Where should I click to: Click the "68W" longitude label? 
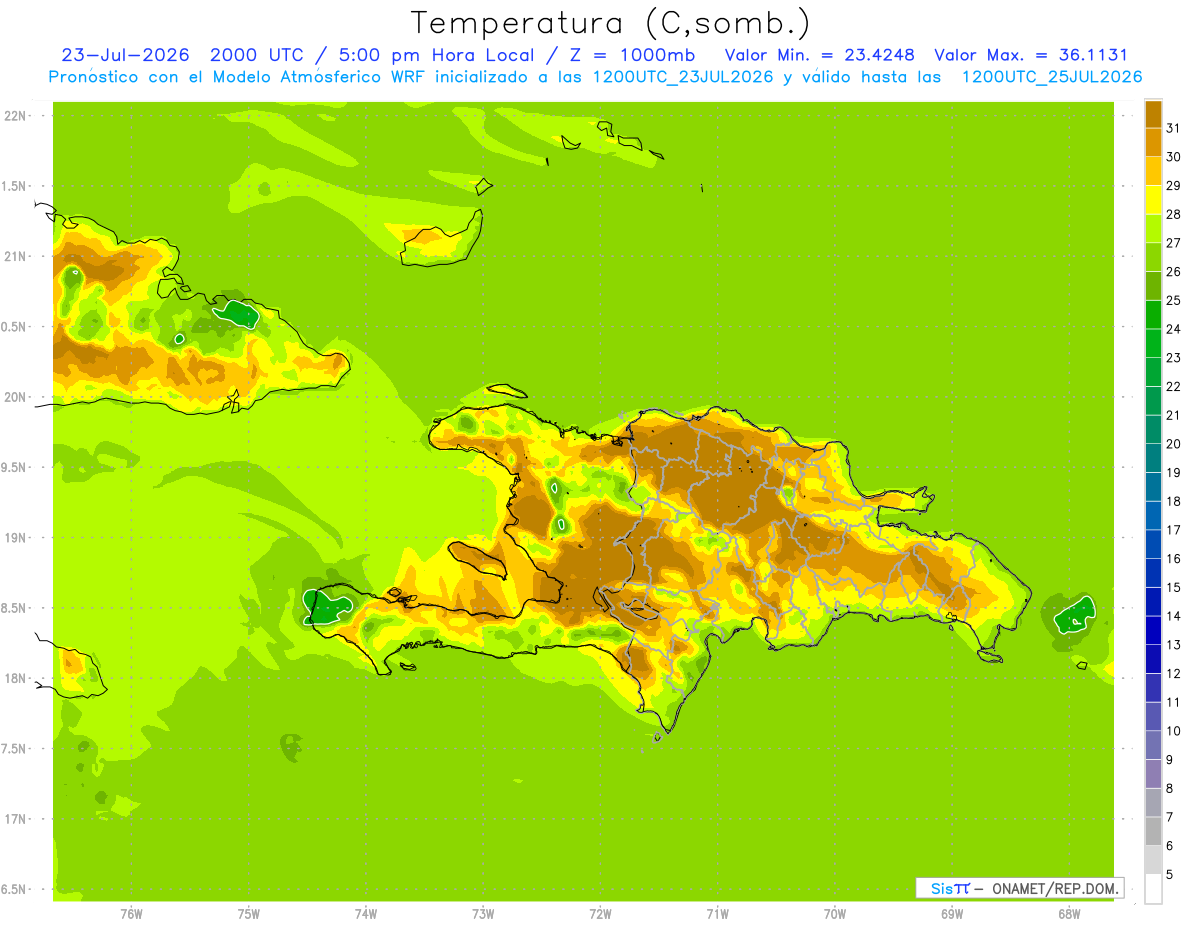point(1069,914)
